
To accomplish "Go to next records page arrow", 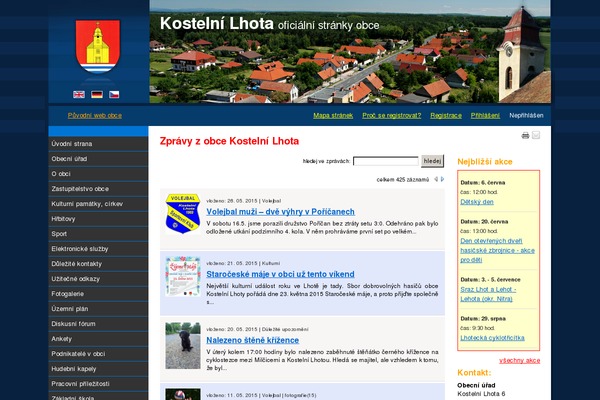I will (442, 179).
